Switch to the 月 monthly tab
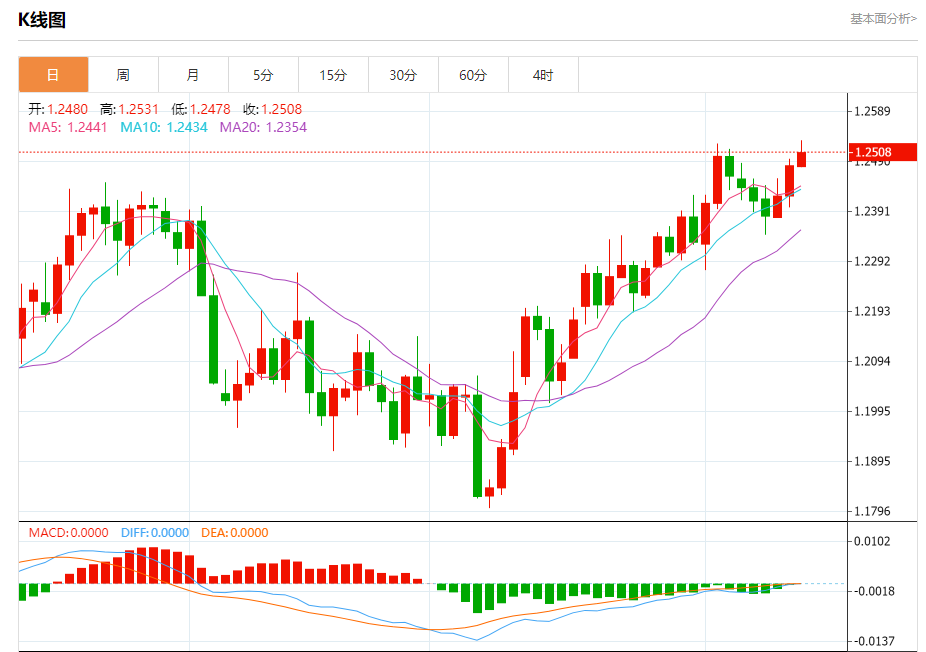The width and height of the screenshot is (926, 652). tap(193, 75)
